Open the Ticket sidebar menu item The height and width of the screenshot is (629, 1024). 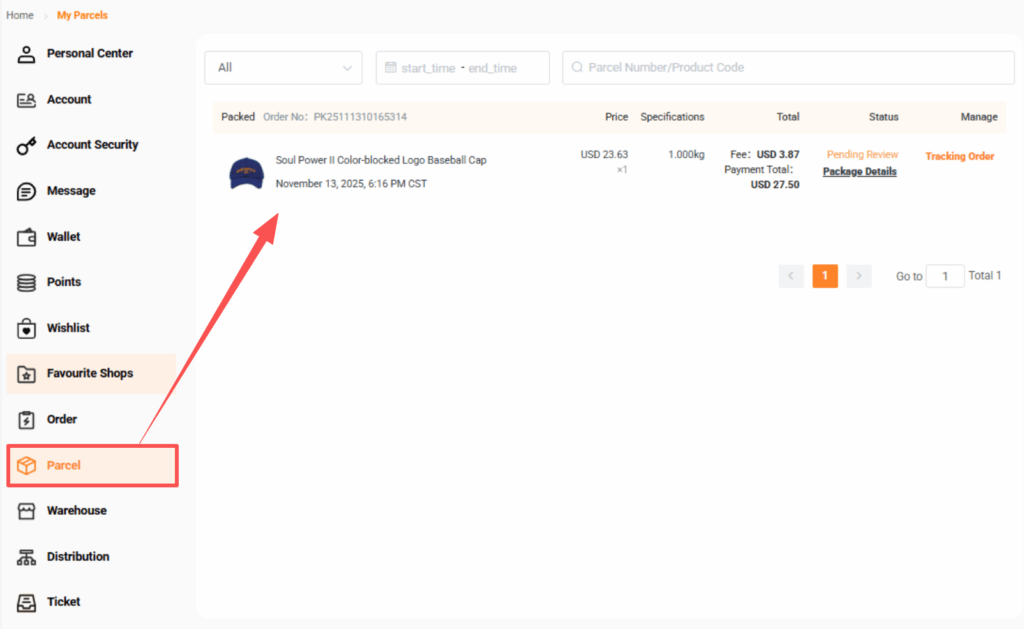(63, 602)
